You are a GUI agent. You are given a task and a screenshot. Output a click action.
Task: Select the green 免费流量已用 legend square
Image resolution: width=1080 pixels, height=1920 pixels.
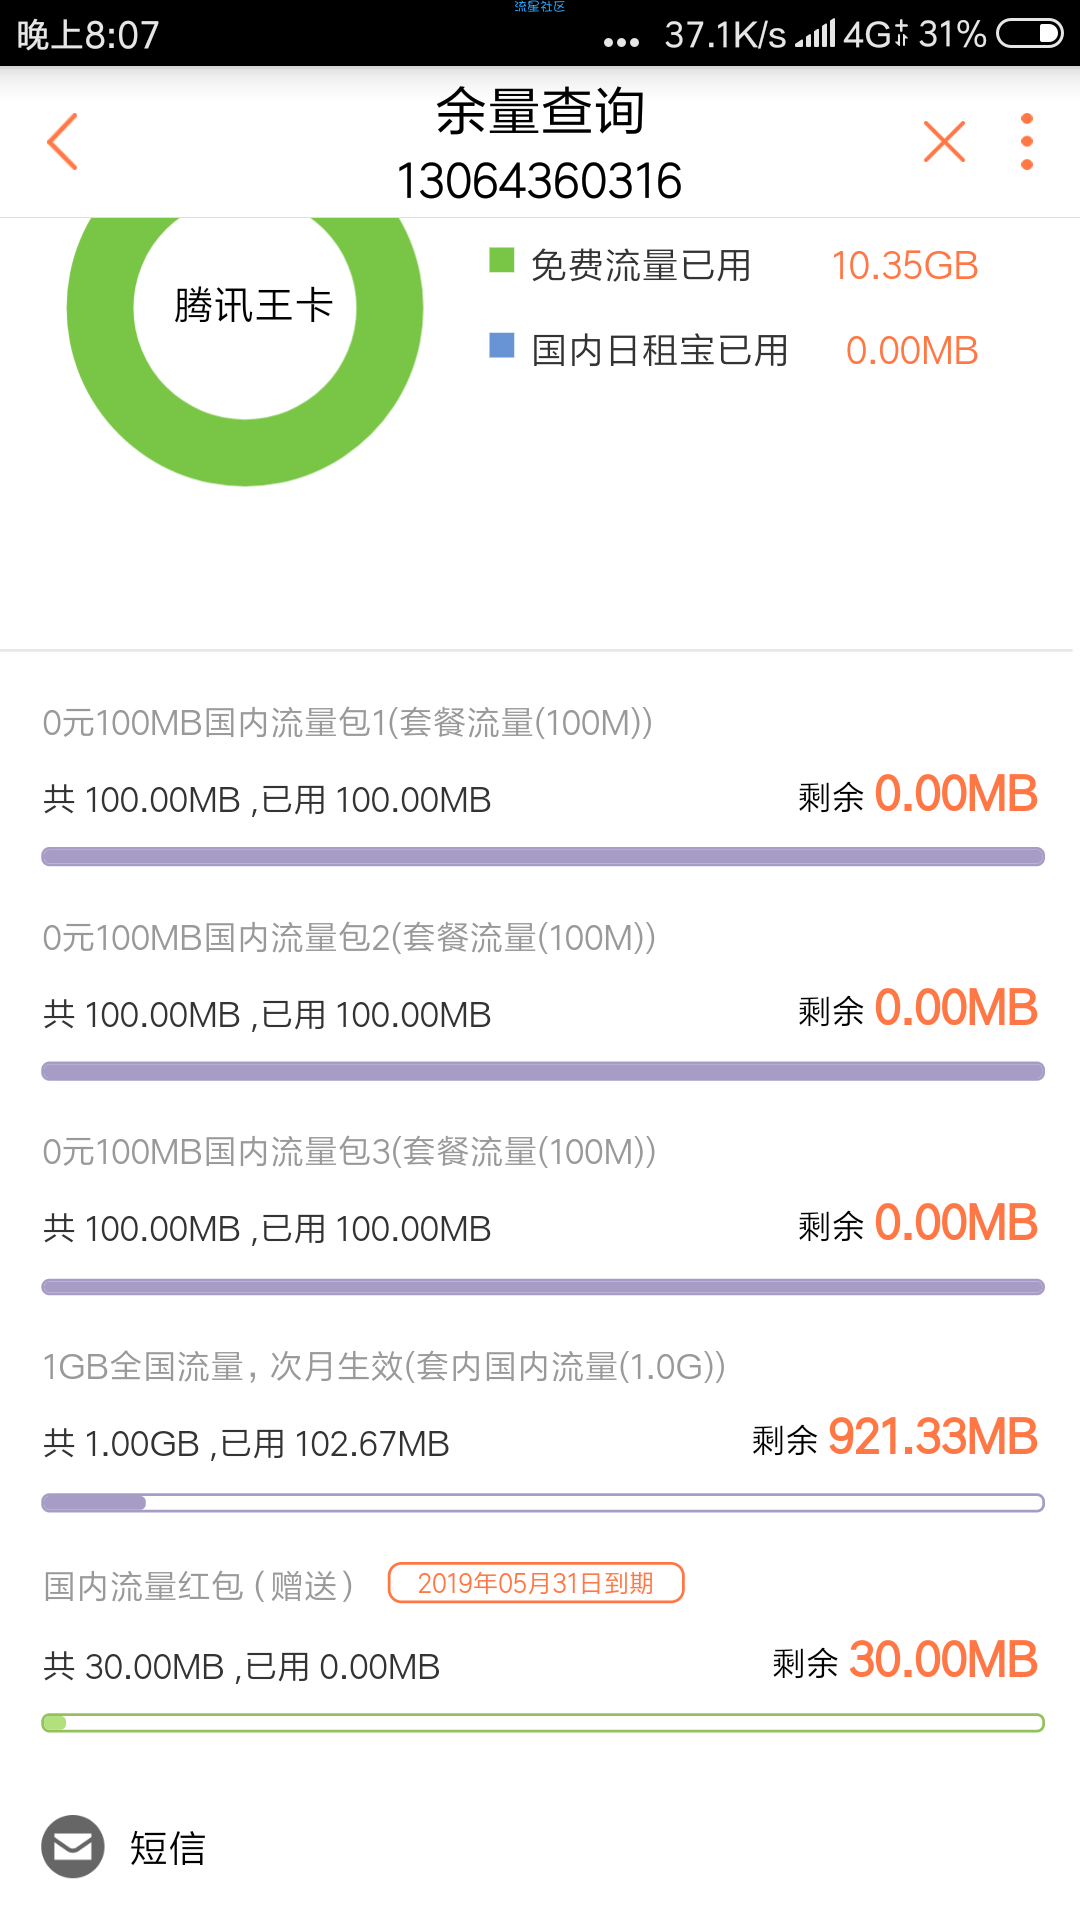(x=501, y=260)
